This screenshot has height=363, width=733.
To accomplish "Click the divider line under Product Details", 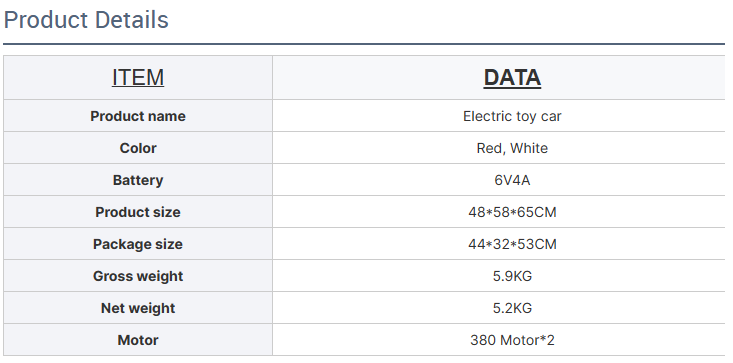I will (364, 44).
